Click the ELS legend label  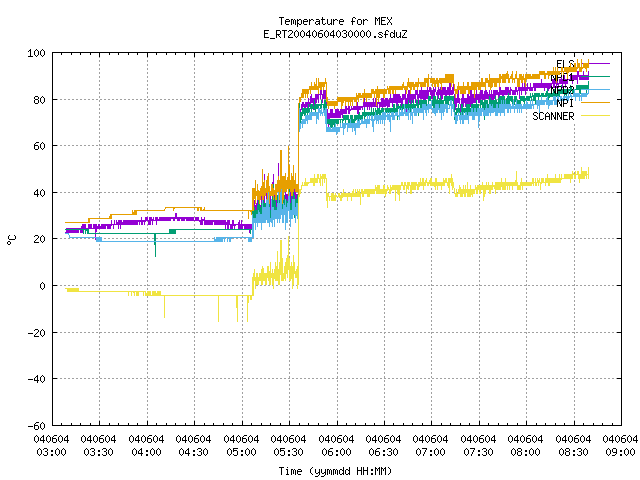(x=565, y=64)
